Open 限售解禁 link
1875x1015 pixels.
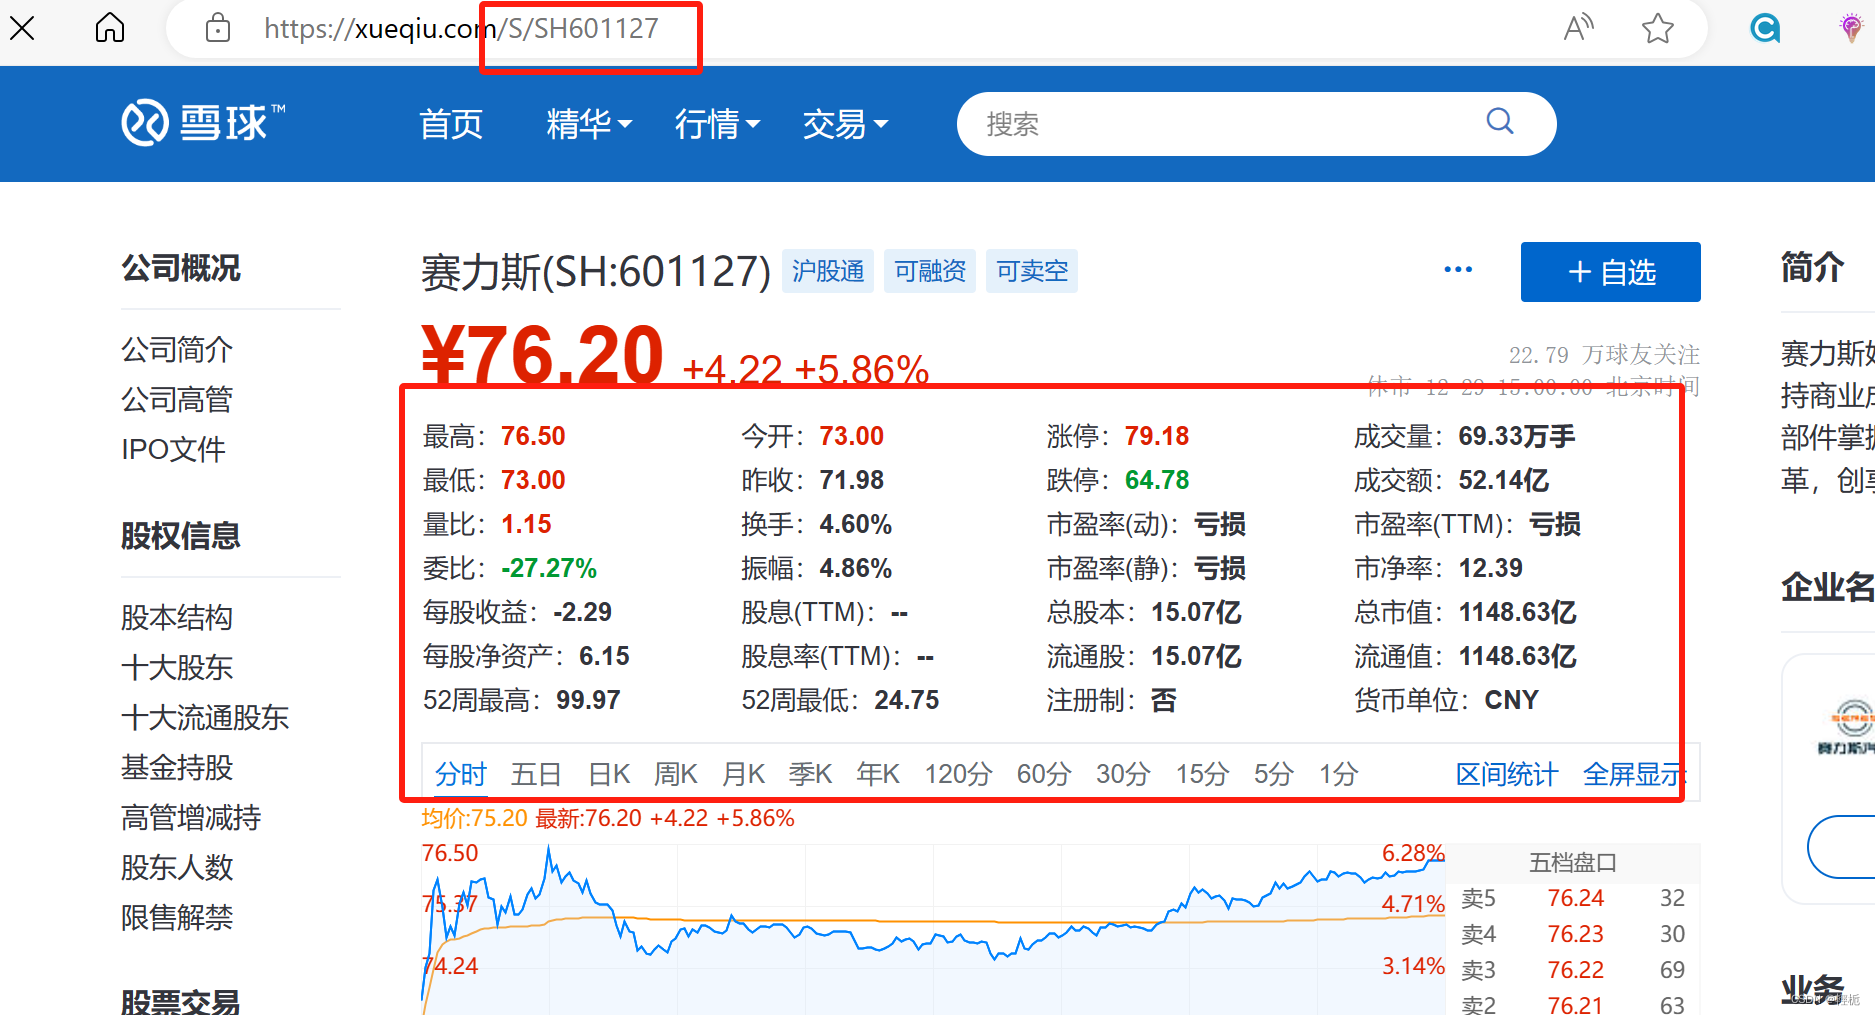click(x=177, y=917)
